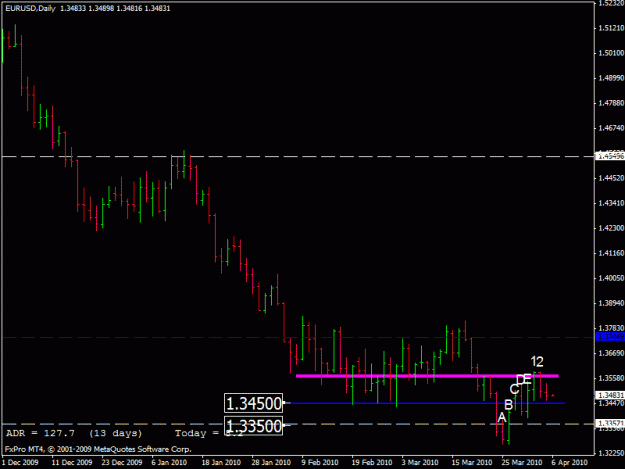The width and height of the screenshot is (625, 469).
Task: Select the wave label A
Action: pos(501,418)
